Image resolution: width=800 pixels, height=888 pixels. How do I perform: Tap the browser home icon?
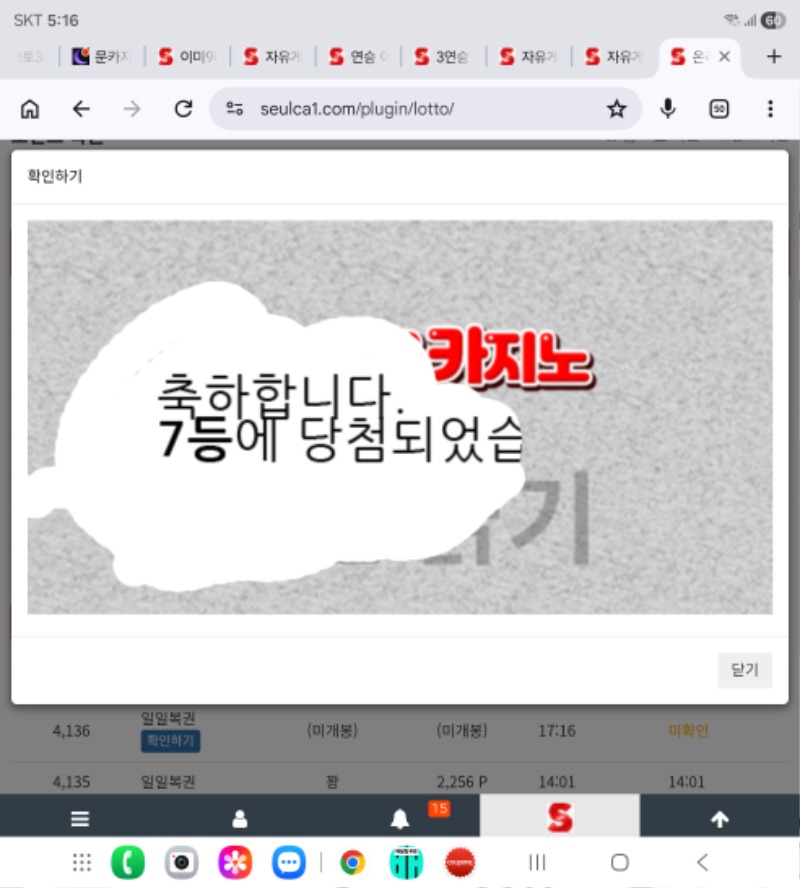pyautogui.click(x=30, y=109)
